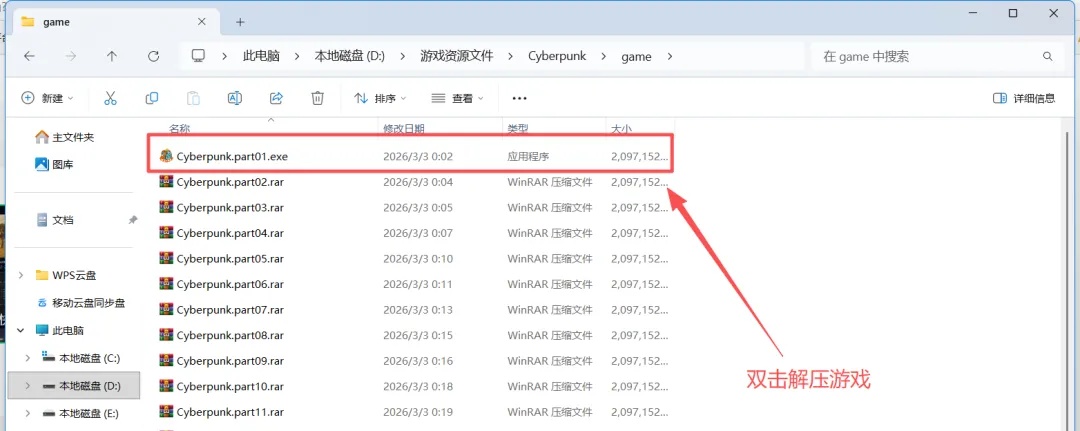Viewport: 1080px width, 431px height.
Task: Click the game tab title
Action: 56,22
